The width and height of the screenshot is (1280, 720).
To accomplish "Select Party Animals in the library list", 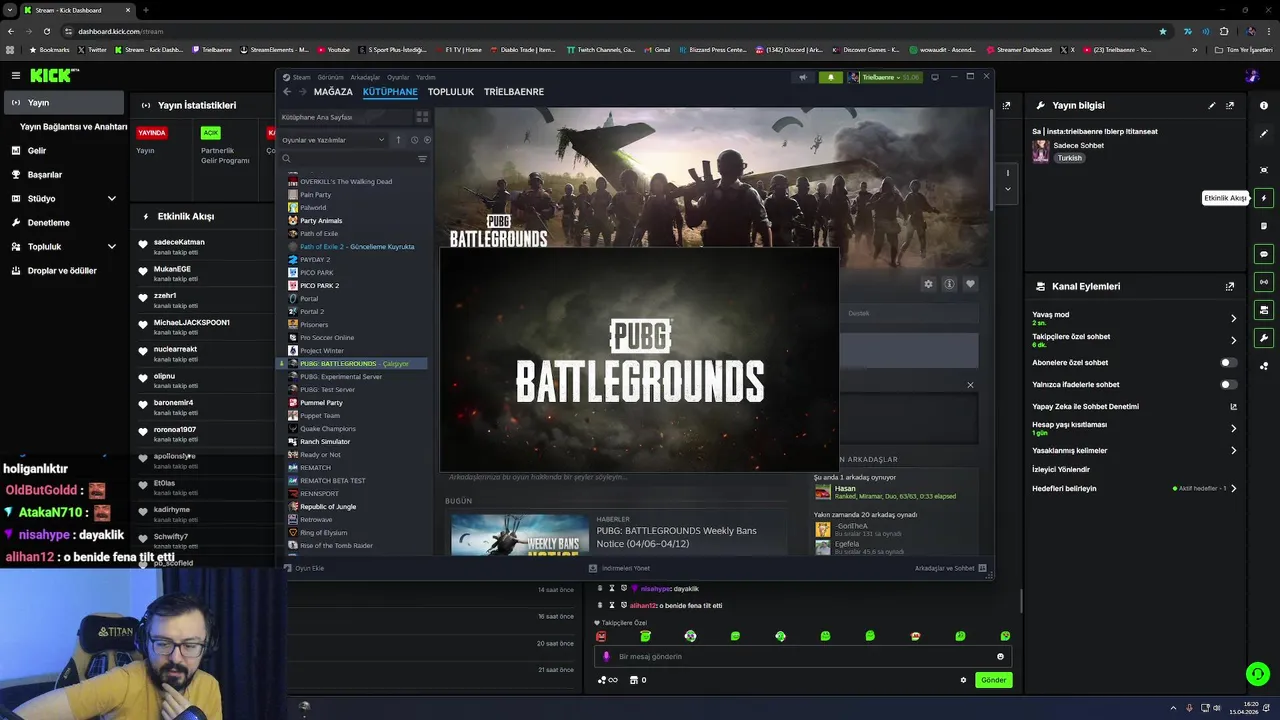I will (321, 220).
